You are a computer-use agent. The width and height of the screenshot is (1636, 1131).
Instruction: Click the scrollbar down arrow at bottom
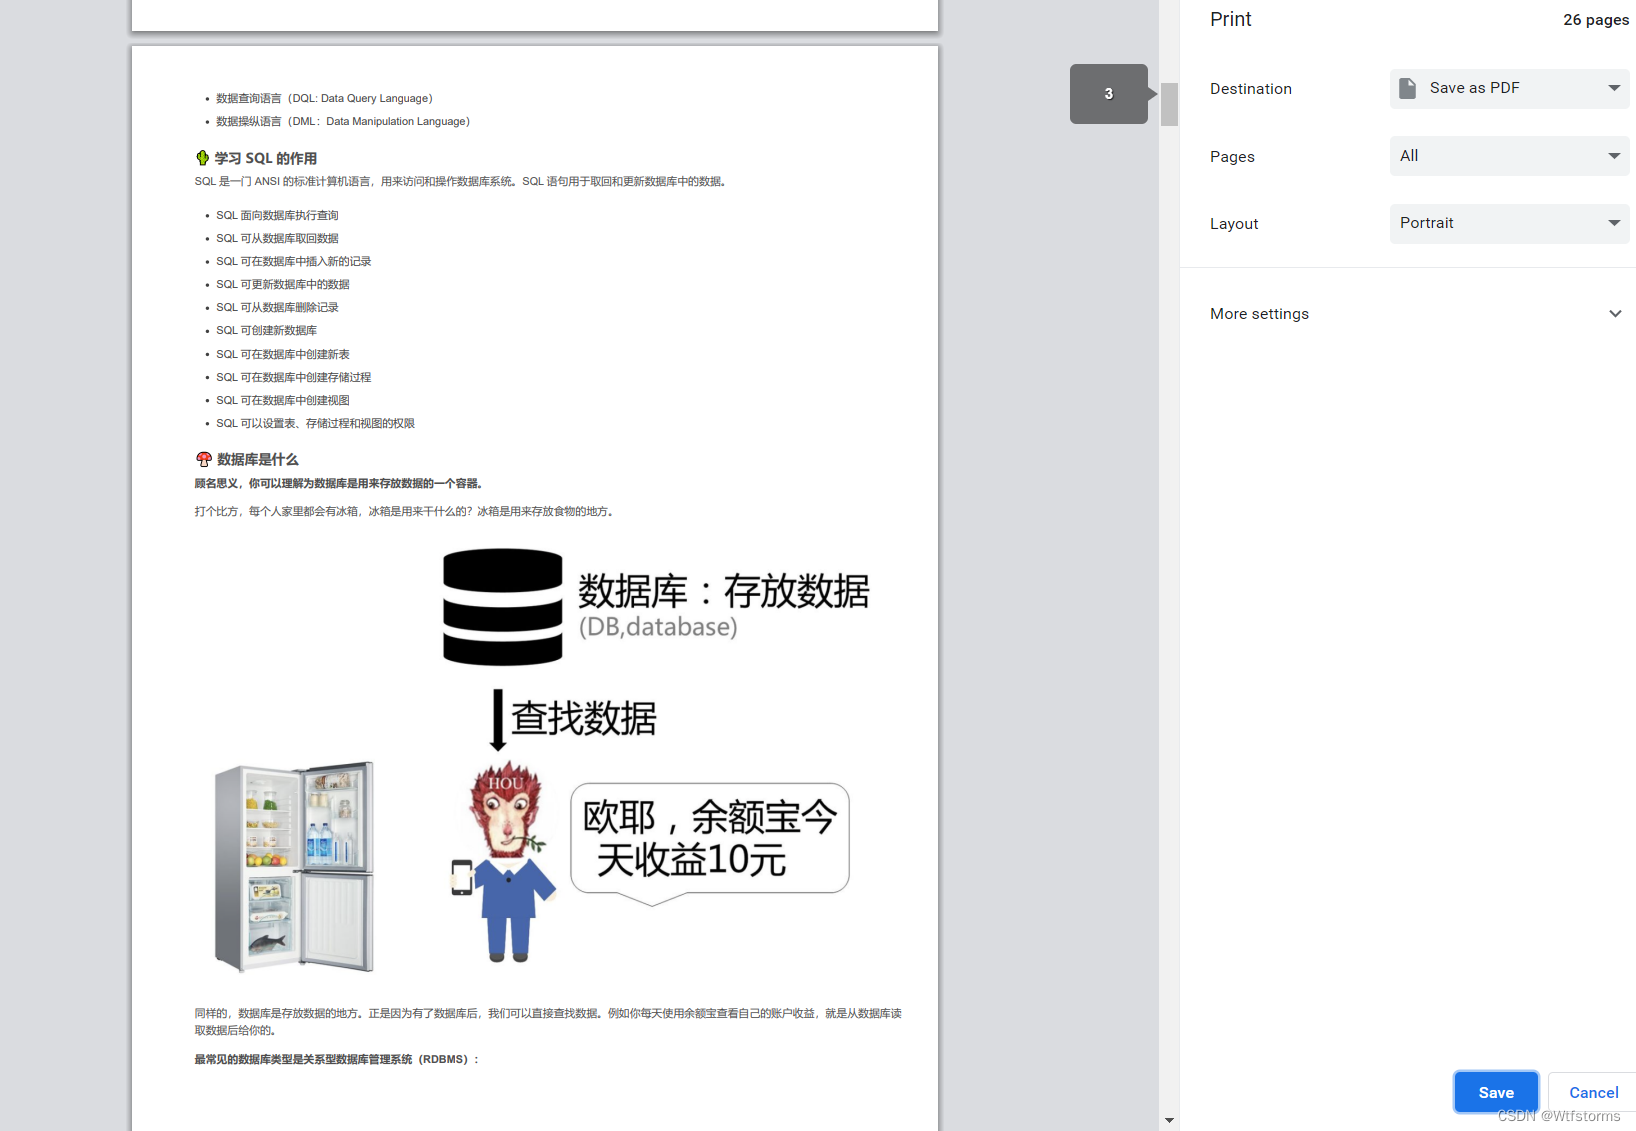pyautogui.click(x=1169, y=1120)
